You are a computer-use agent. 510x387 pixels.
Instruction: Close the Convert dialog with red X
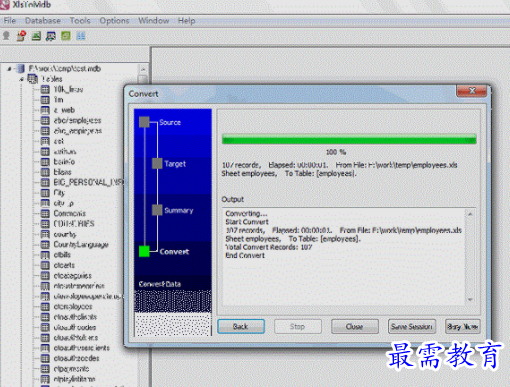(472, 91)
